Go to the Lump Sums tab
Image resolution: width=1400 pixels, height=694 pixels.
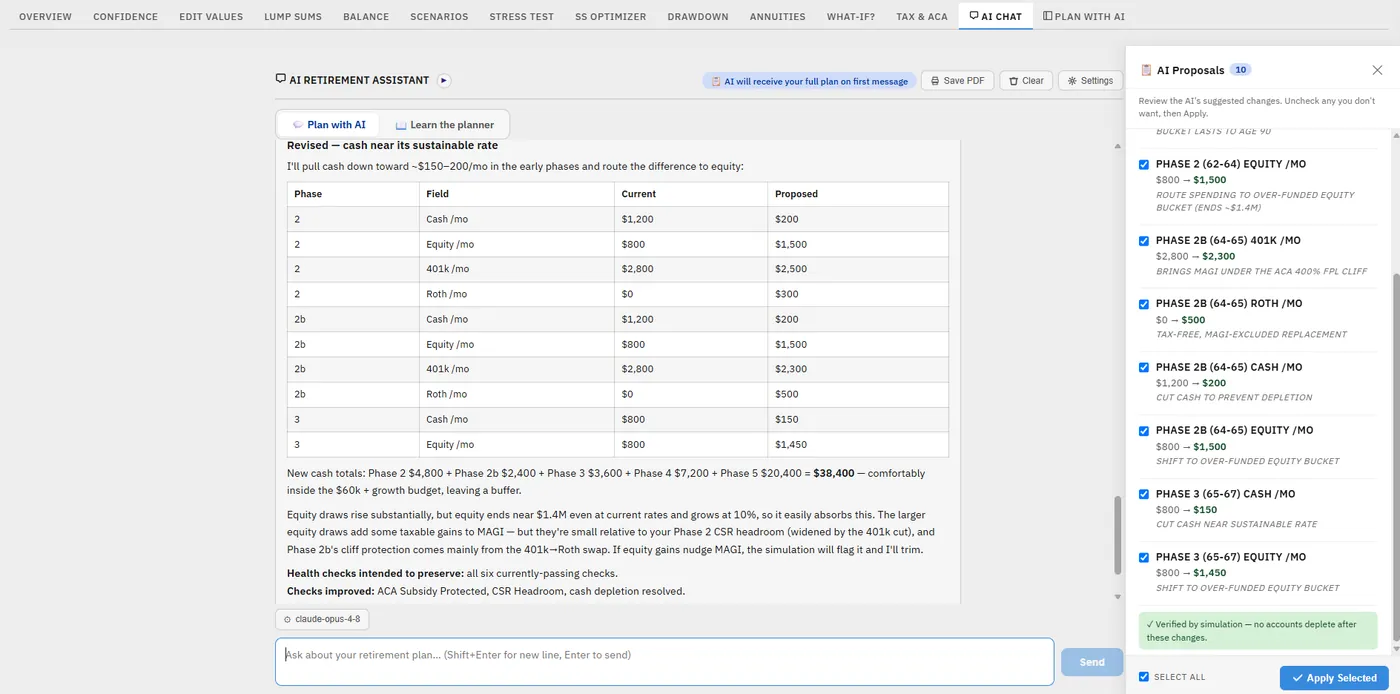point(293,16)
